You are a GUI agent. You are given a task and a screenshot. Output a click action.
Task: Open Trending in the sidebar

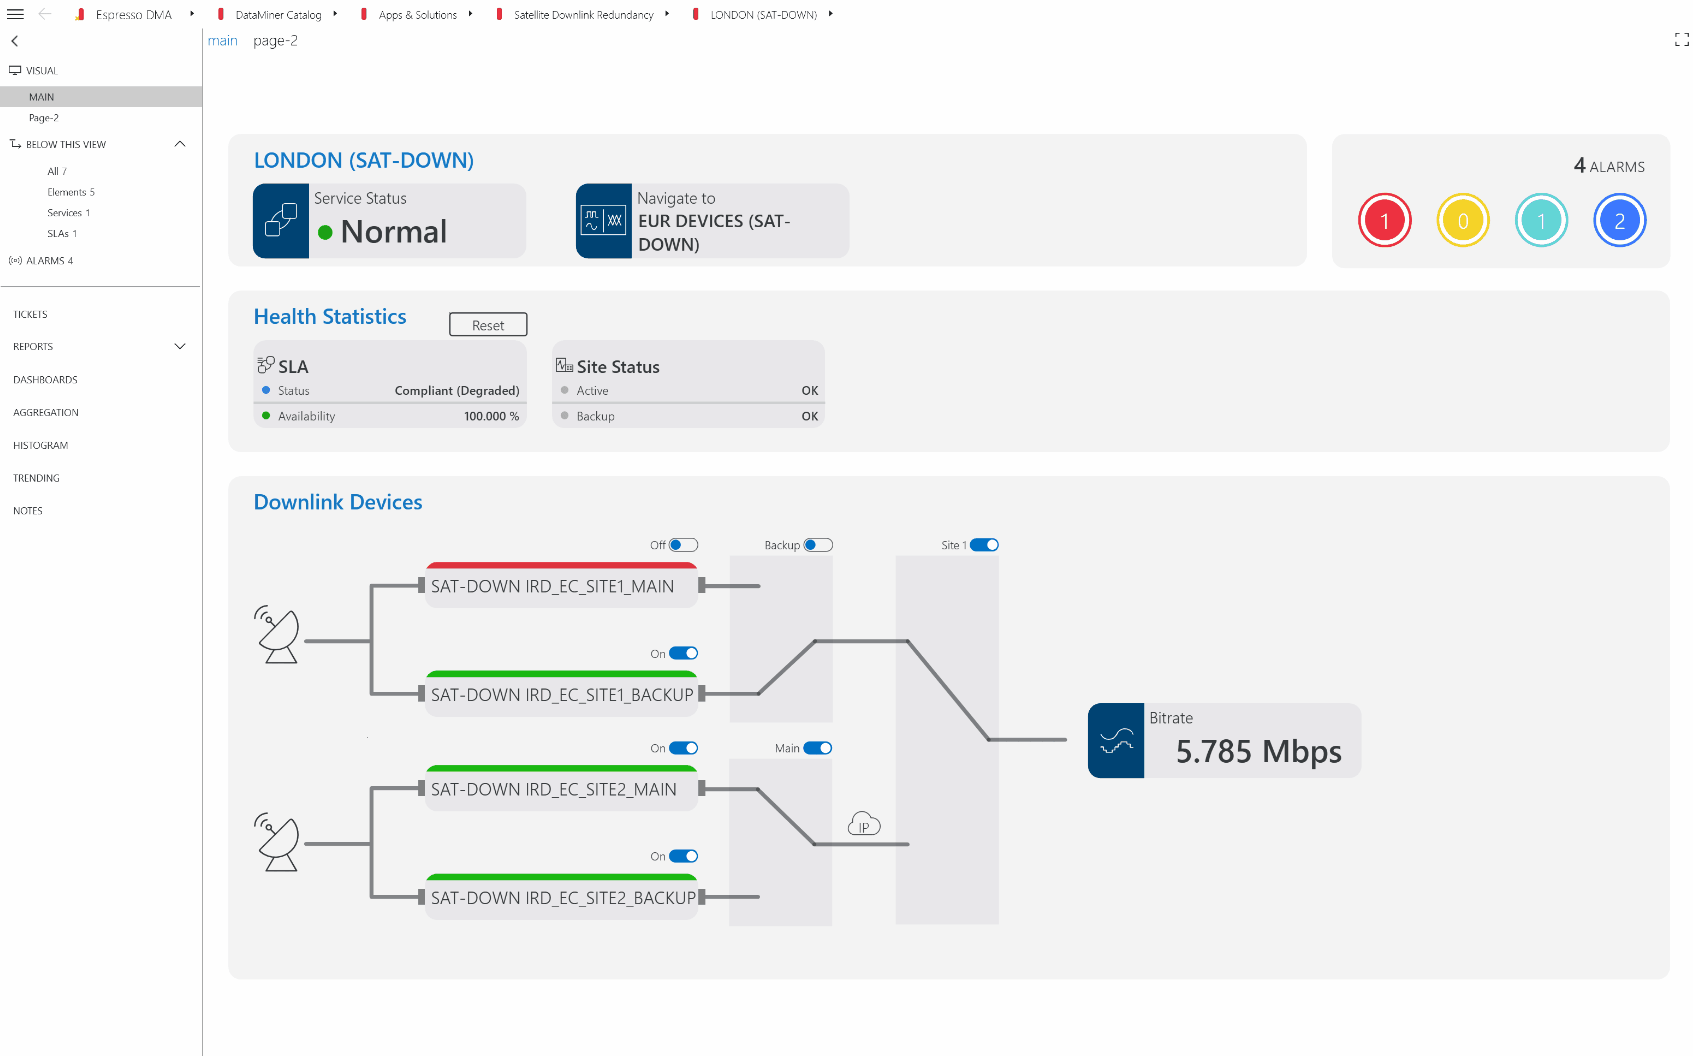coord(36,478)
